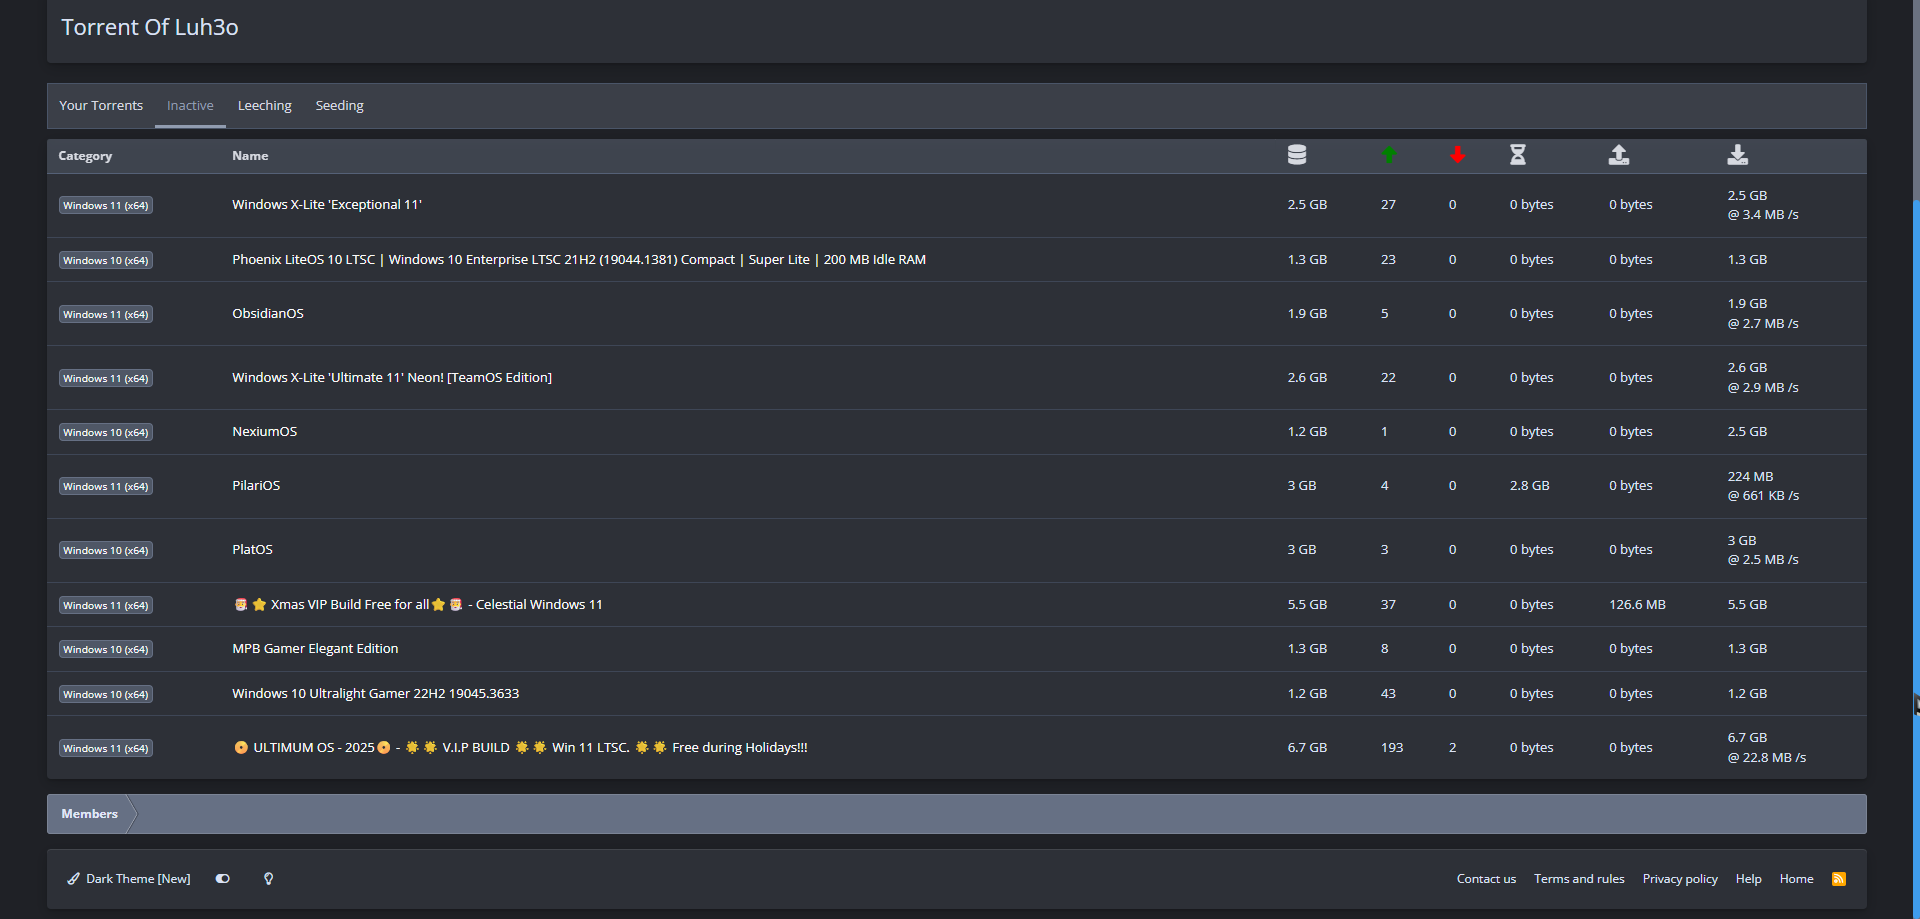Screen dimensions: 1920x919
Task: Click the 224 MB downloaded value
Action: 1750,477
